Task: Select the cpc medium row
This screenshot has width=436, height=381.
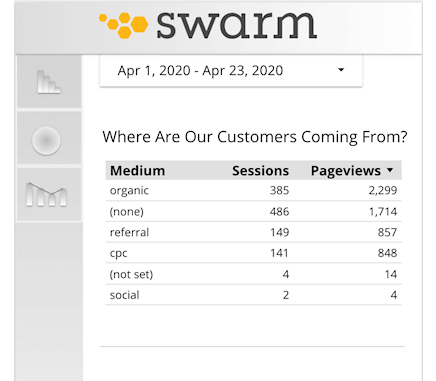Action: [x=253, y=253]
